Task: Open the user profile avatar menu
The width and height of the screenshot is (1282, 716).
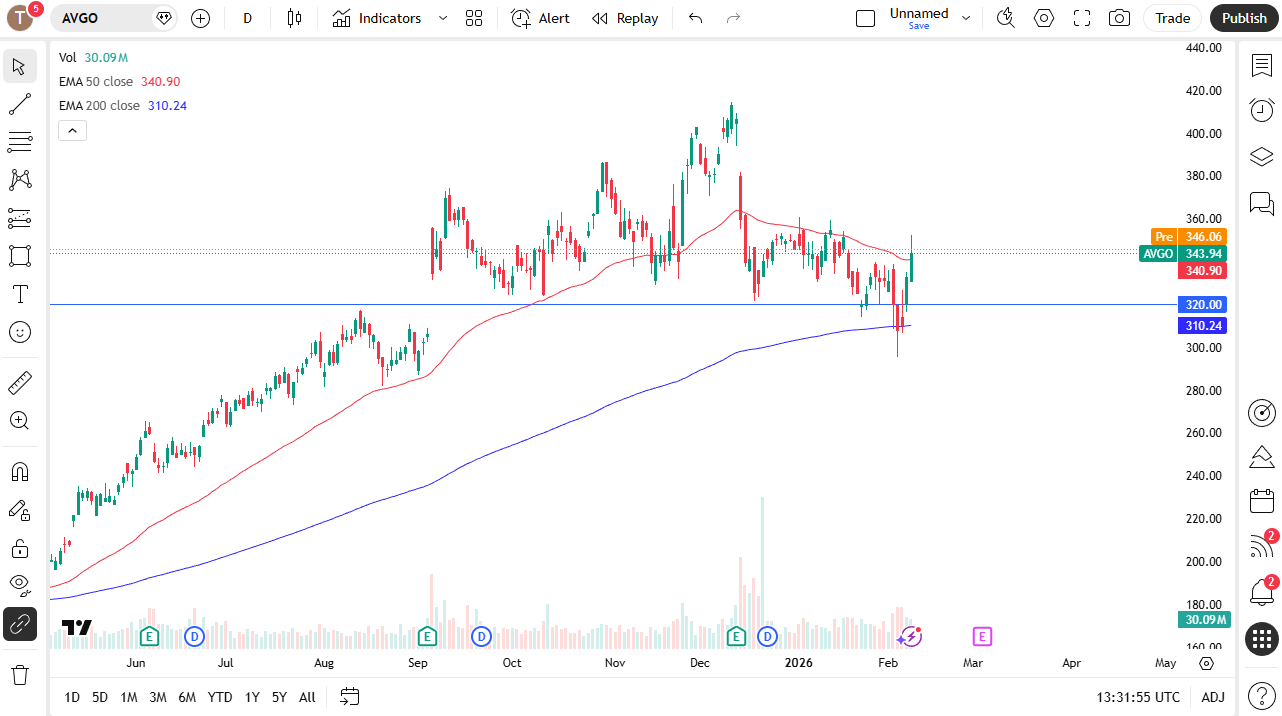Action: 20,18
